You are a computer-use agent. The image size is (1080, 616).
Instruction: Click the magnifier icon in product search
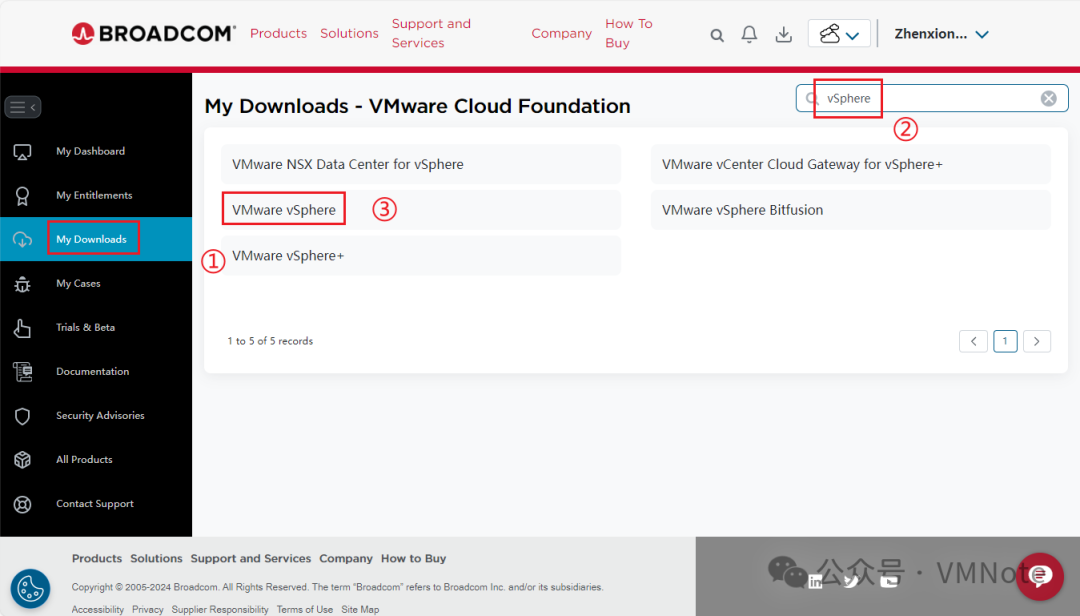811,99
